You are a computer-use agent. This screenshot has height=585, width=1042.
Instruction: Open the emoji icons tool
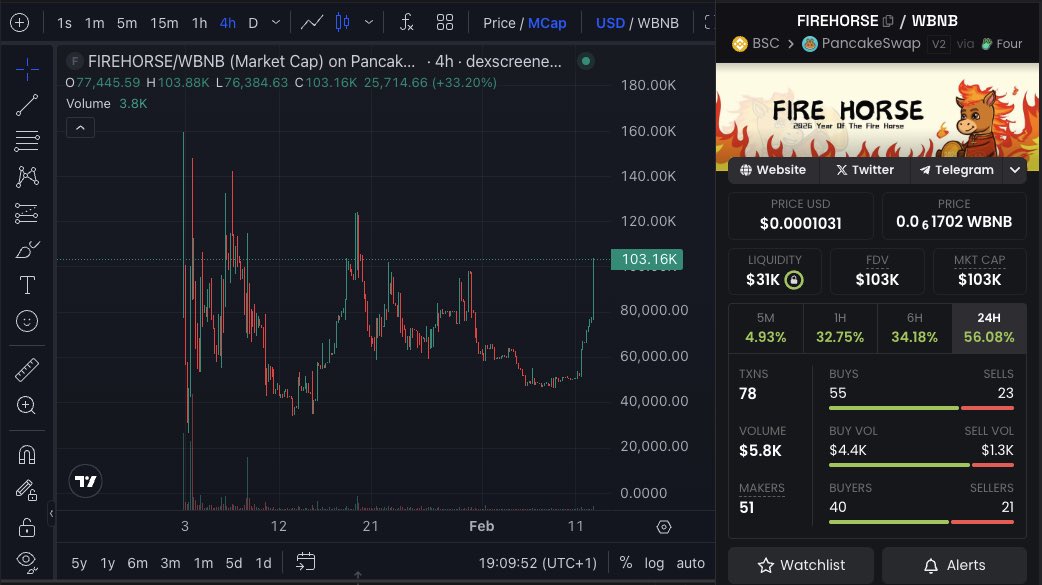tap(27, 322)
